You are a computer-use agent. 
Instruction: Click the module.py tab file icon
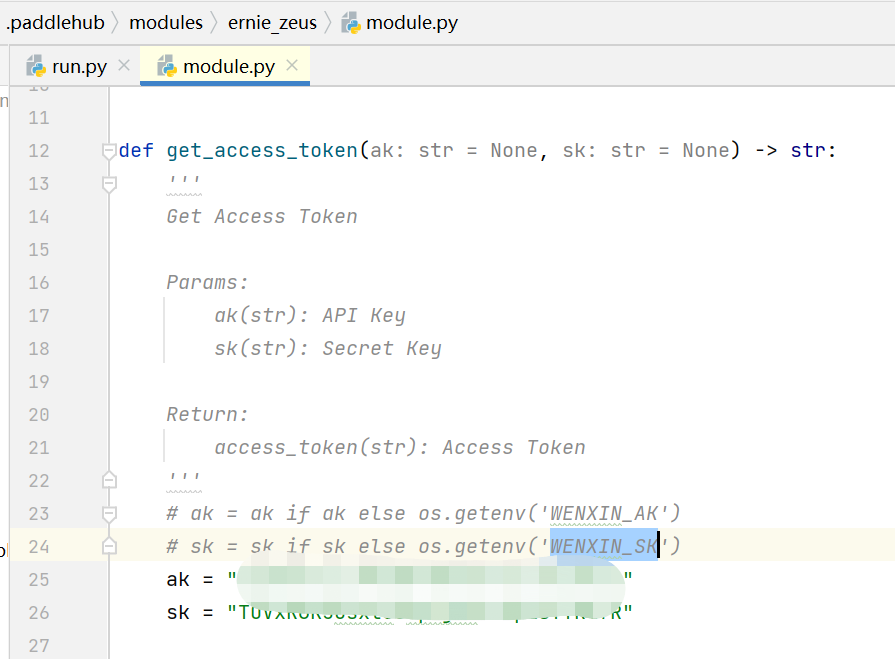[167, 66]
